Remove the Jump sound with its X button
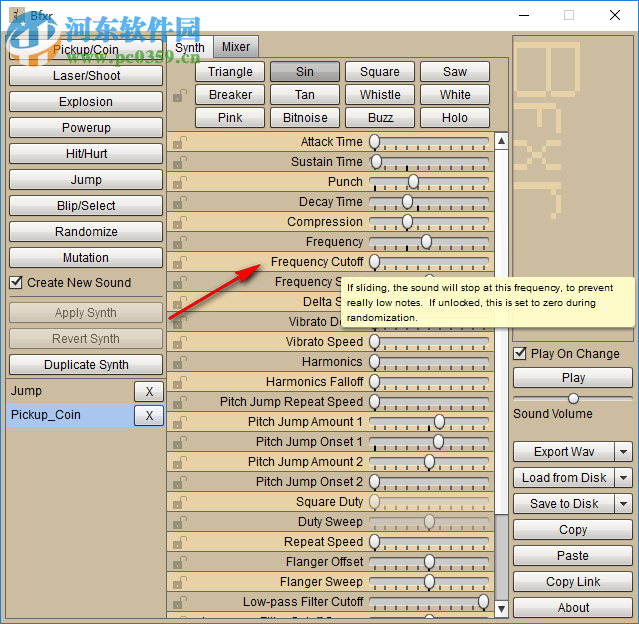The image size is (639, 624). tap(149, 392)
